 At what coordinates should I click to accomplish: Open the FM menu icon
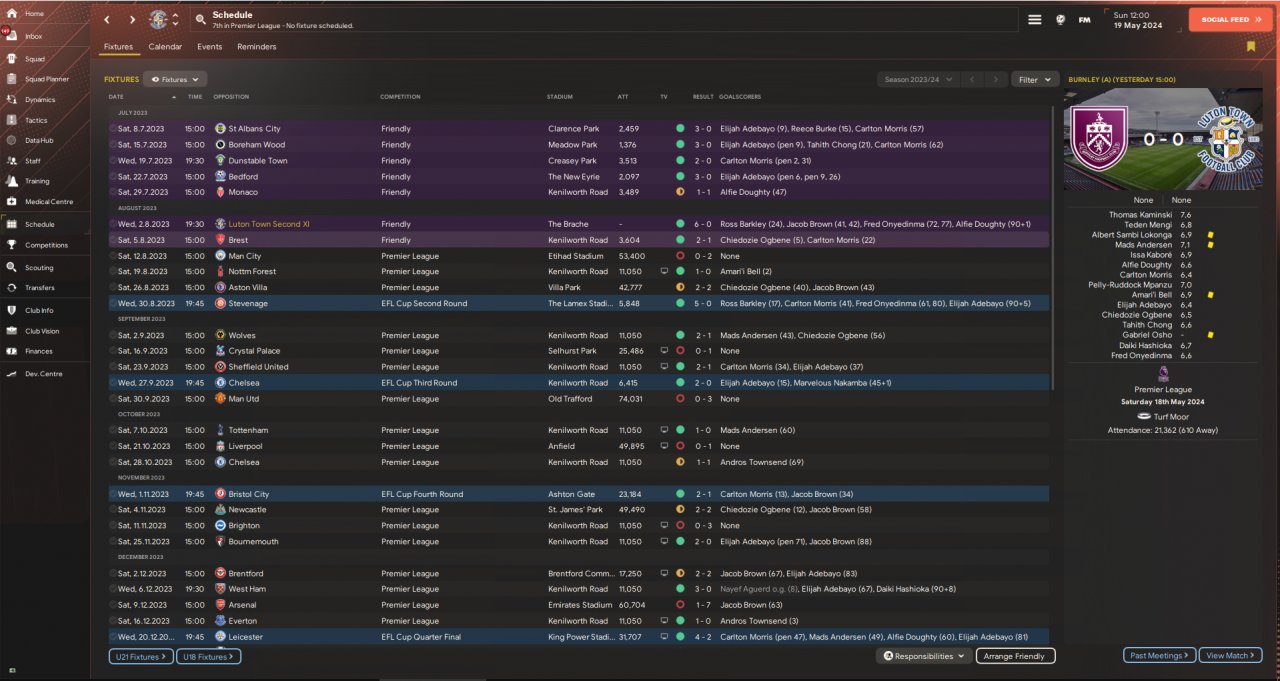point(1084,19)
